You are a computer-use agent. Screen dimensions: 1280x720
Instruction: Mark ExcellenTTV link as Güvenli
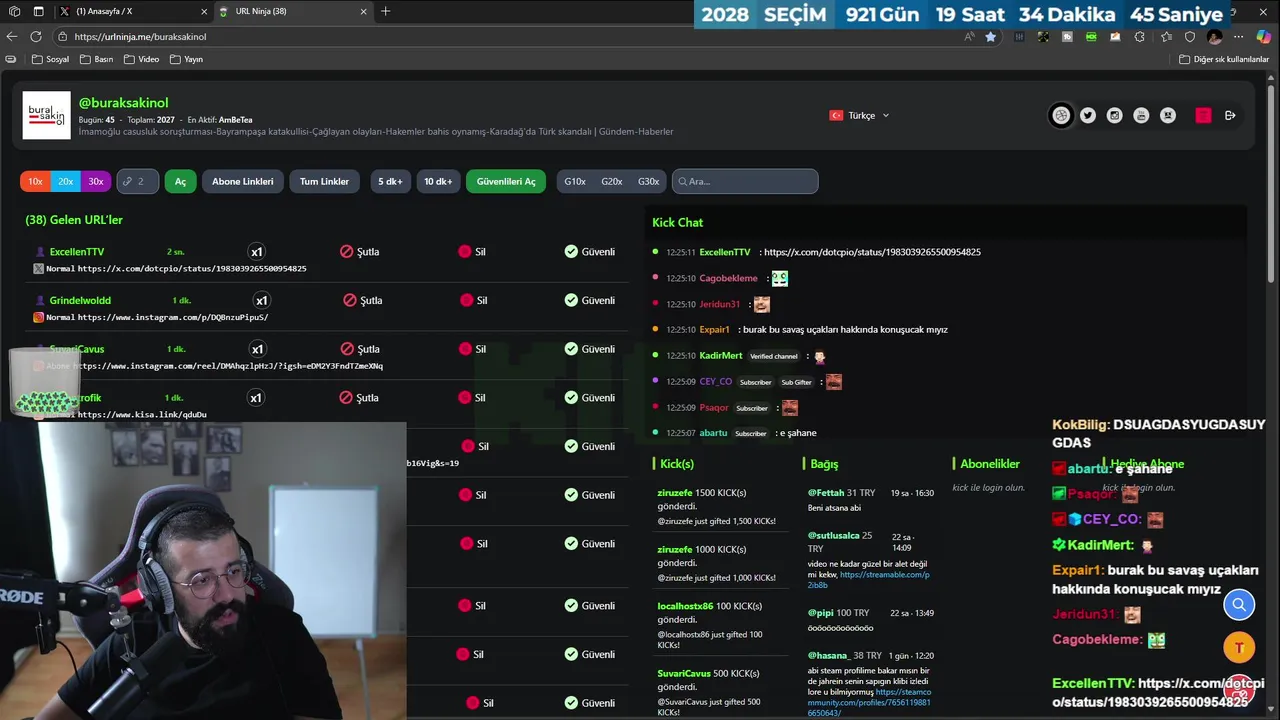pyautogui.click(x=589, y=251)
